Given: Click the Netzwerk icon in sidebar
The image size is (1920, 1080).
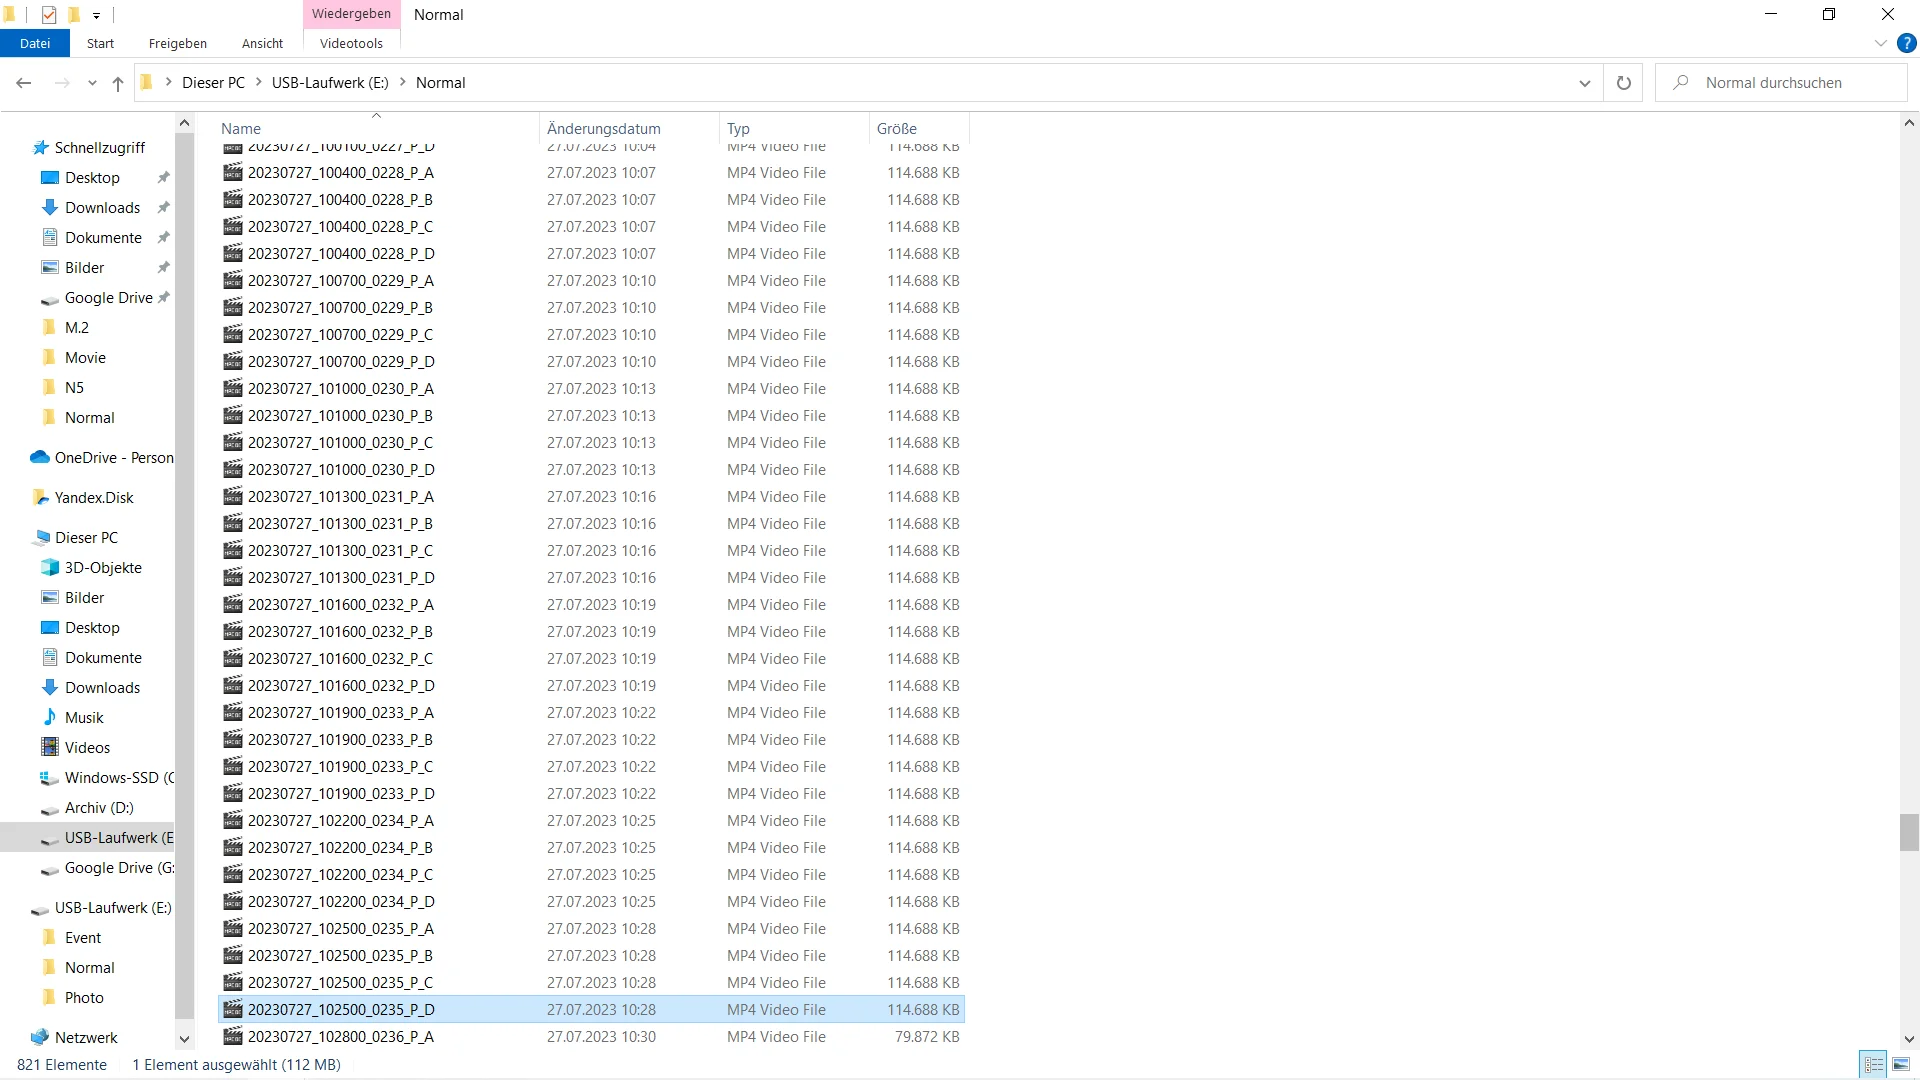Looking at the screenshot, I should (x=40, y=1037).
